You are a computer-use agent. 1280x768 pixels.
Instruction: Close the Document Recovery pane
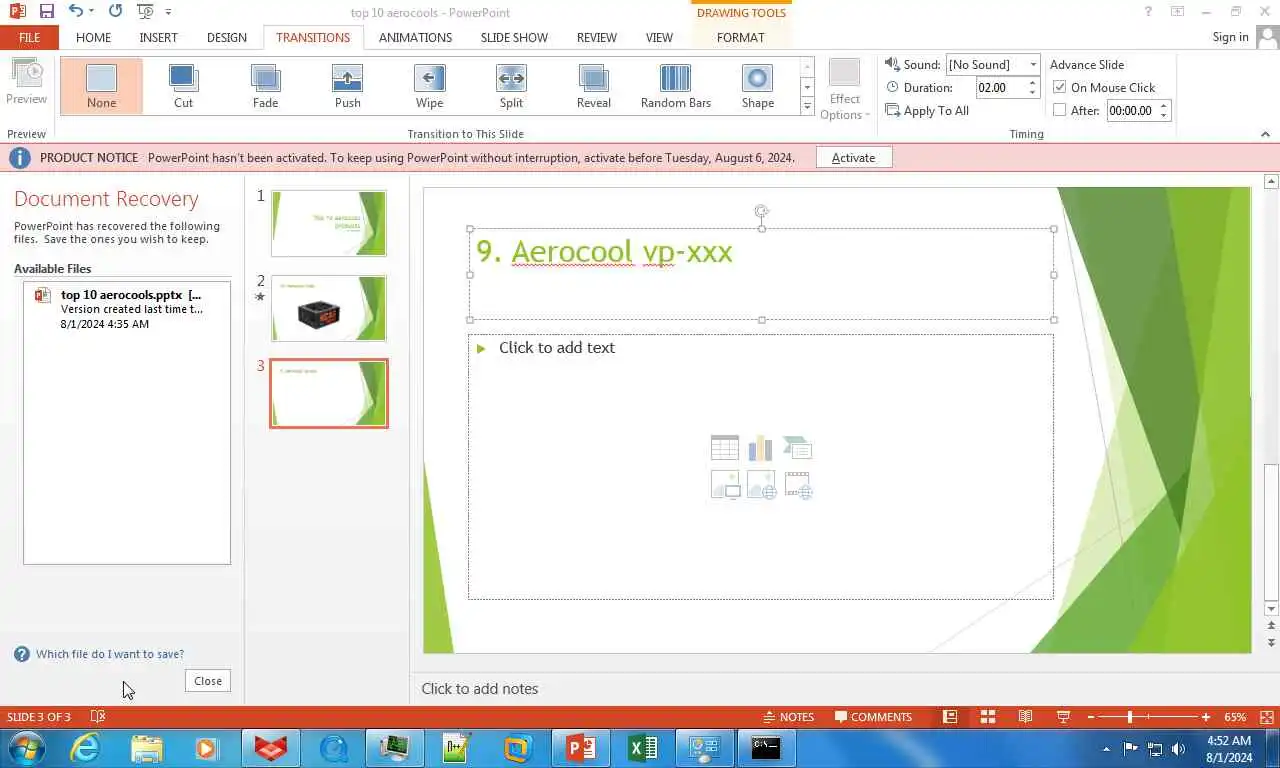(x=208, y=681)
